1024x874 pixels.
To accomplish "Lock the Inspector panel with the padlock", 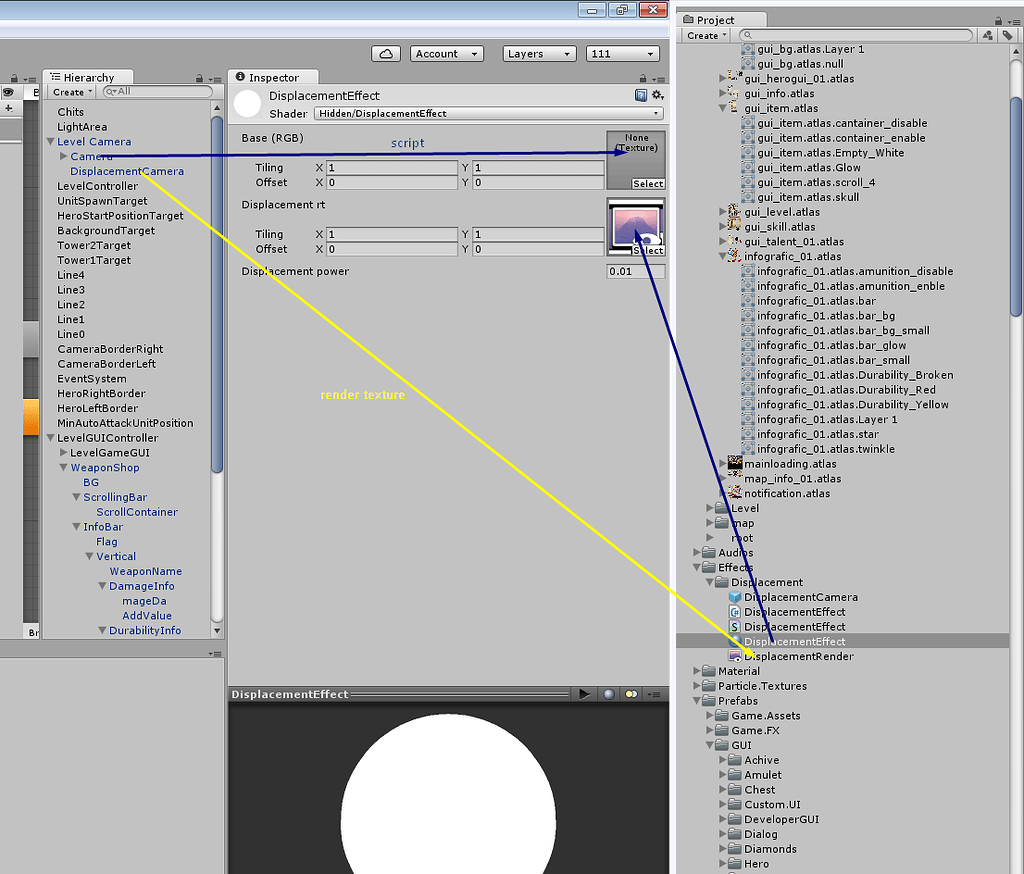I will [x=642, y=76].
